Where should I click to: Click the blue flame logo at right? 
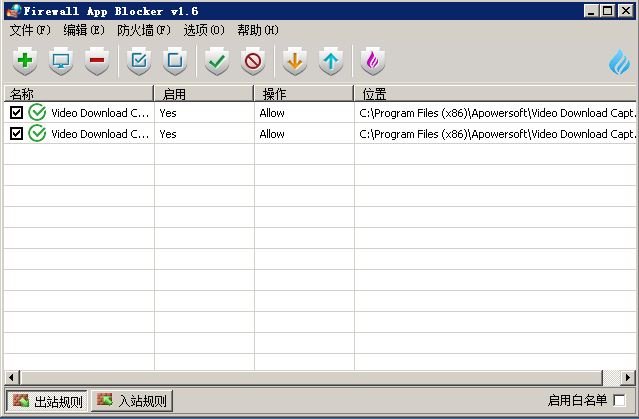click(619, 62)
